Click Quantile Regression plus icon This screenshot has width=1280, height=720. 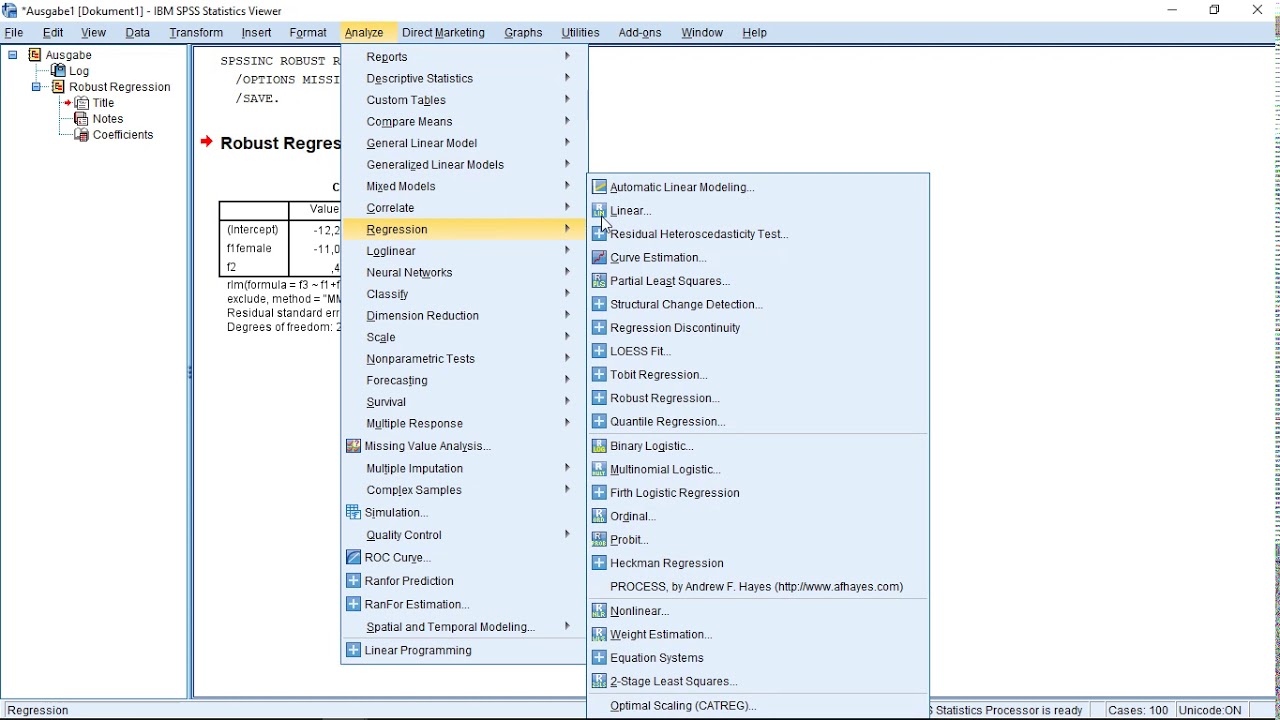[600, 422]
